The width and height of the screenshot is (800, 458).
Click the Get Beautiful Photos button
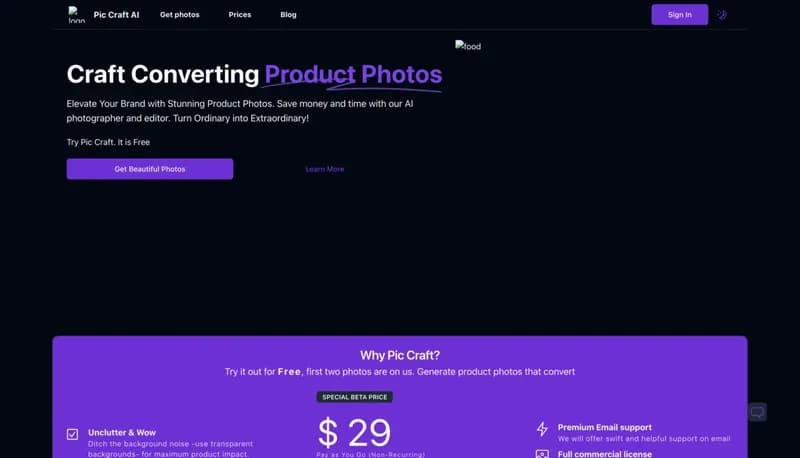pos(150,169)
